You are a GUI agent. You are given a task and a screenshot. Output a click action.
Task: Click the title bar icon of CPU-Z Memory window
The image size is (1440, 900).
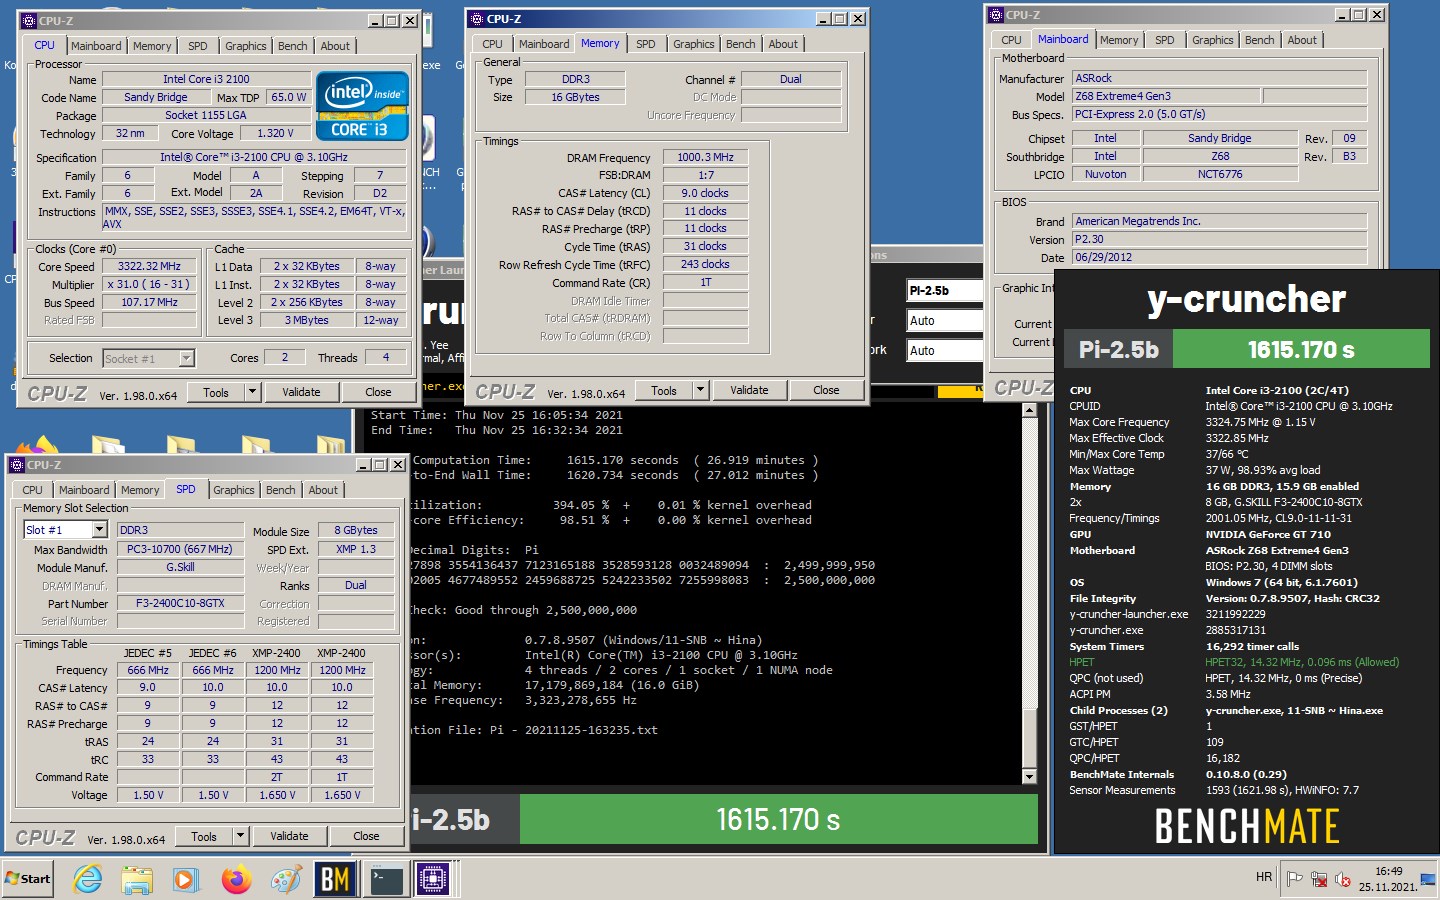[x=476, y=18]
